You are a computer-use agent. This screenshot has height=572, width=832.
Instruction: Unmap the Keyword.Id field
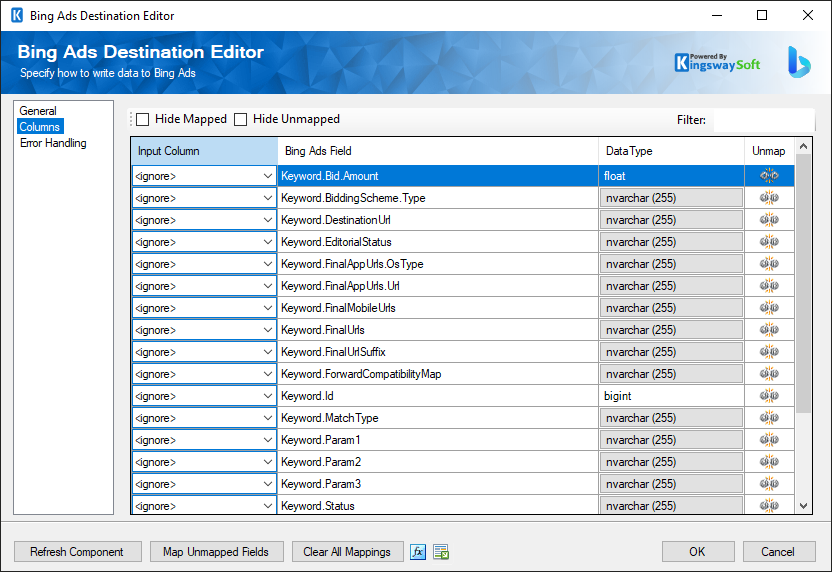pos(769,396)
